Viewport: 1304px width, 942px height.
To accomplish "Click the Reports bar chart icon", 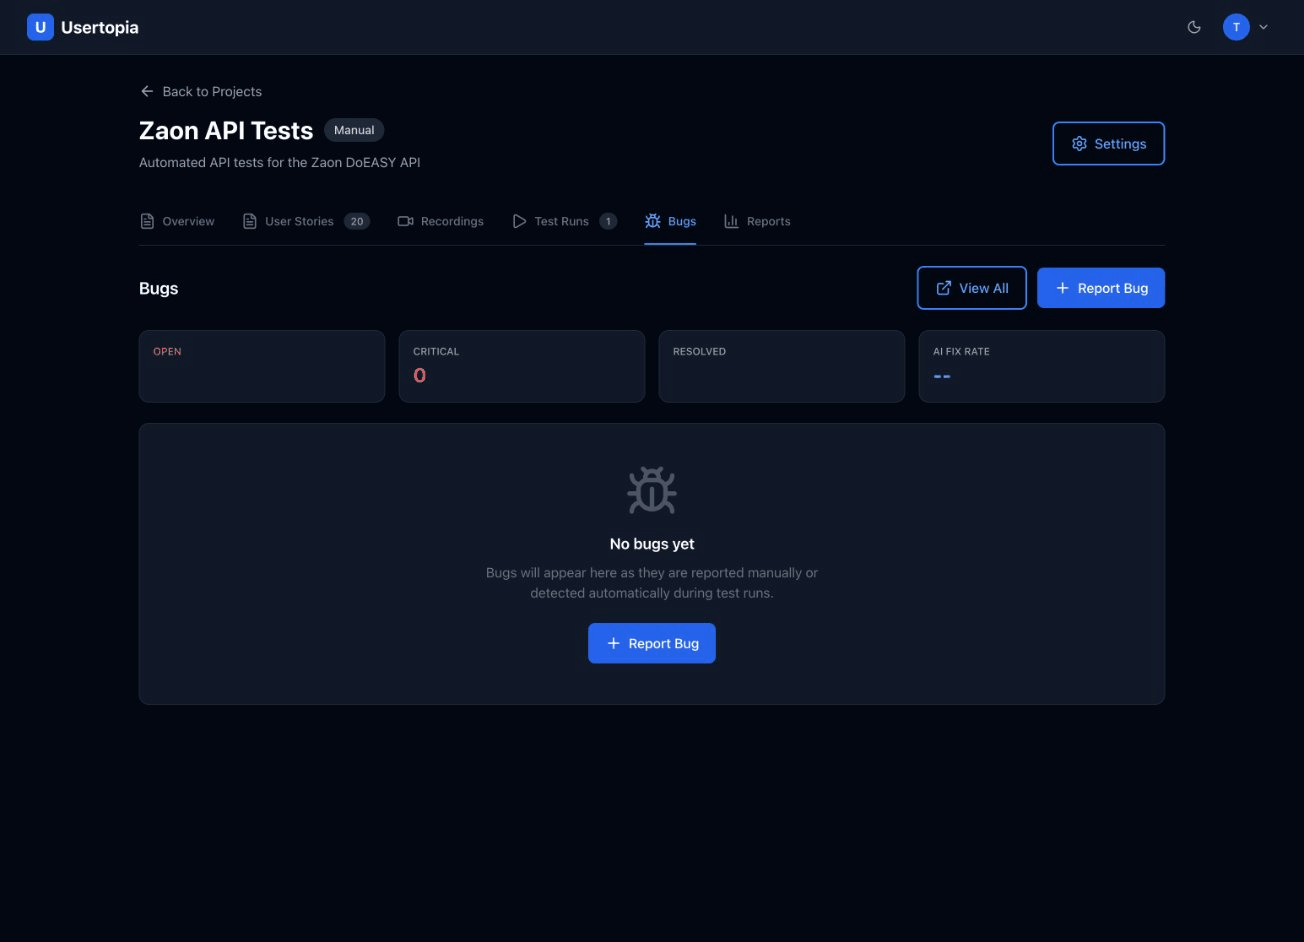I will (x=731, y=221).
